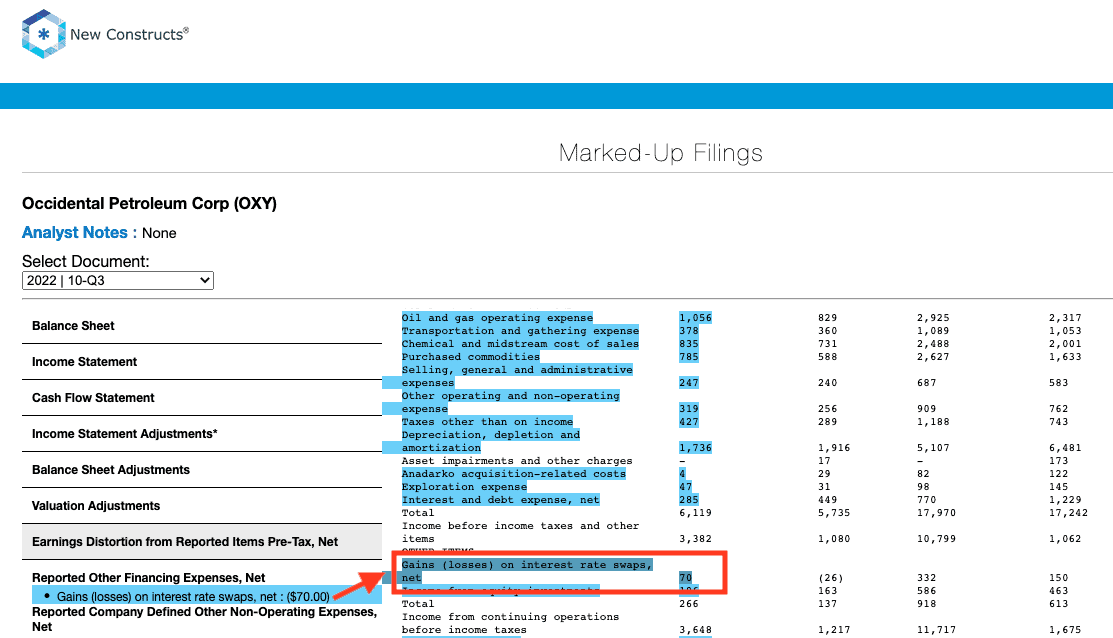Click the value 829
The width and height of the screenshot is (1113, 638).
point(827,318)
